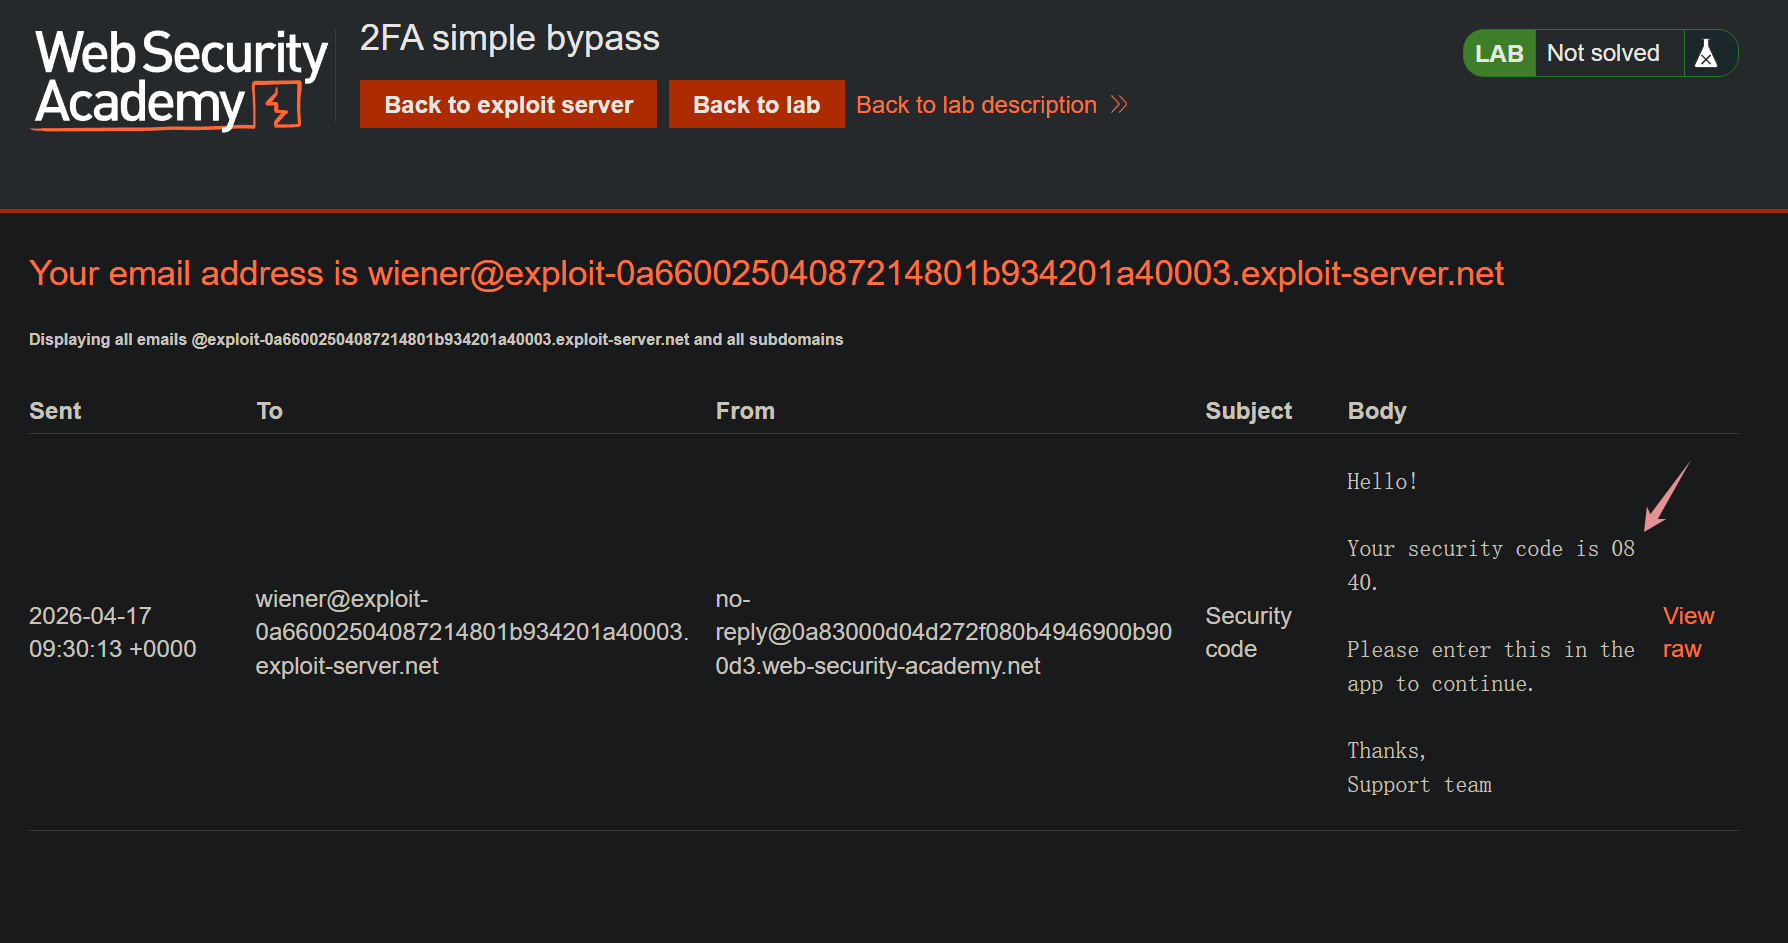
Task: Click the Hello! line in email body
Action: point(1382,482)
